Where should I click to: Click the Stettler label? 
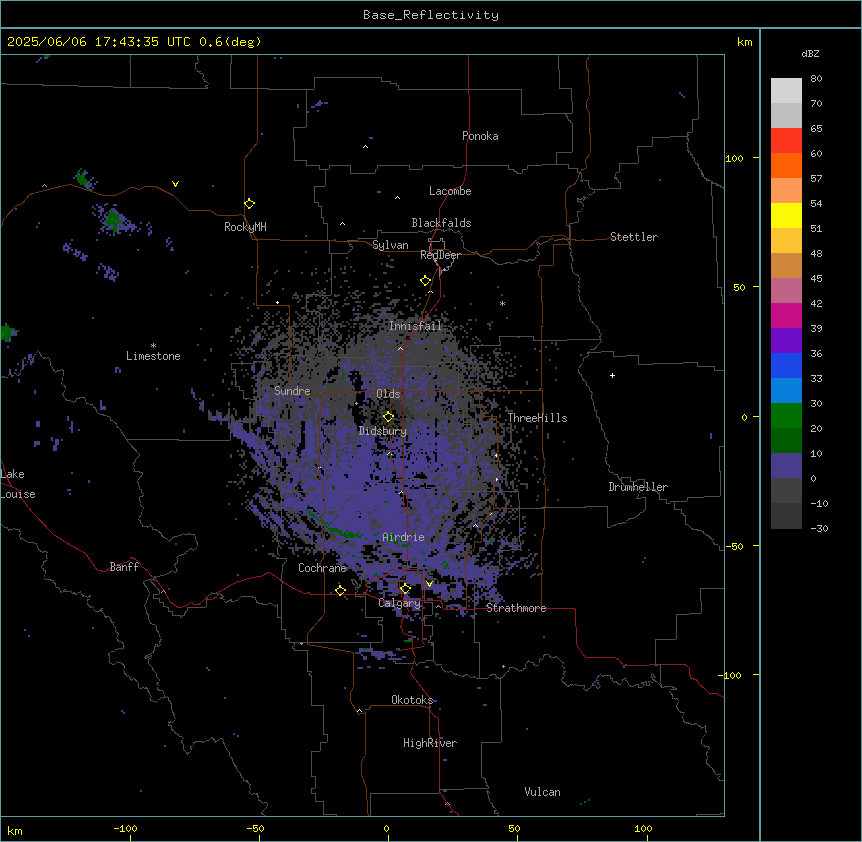[x=634, y=237]
